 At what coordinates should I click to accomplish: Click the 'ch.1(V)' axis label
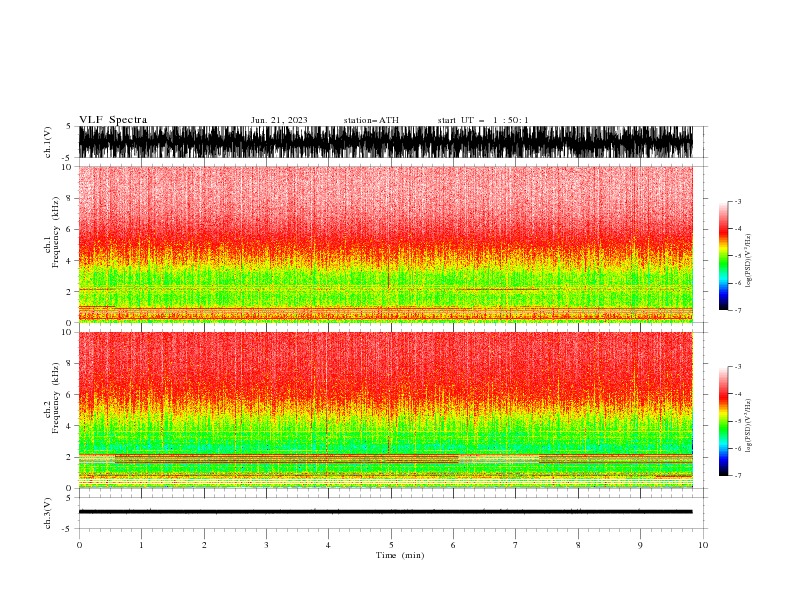[x=48, y=142]
